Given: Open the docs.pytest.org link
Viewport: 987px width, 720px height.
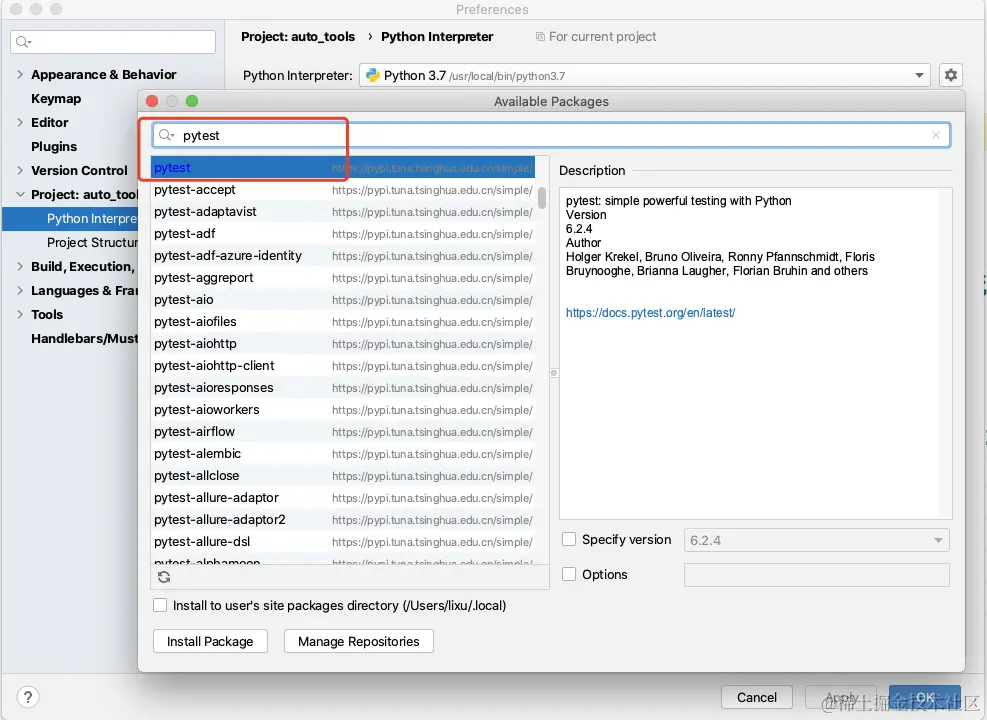Looking at the screenshot, I should (x=650, y=313).
